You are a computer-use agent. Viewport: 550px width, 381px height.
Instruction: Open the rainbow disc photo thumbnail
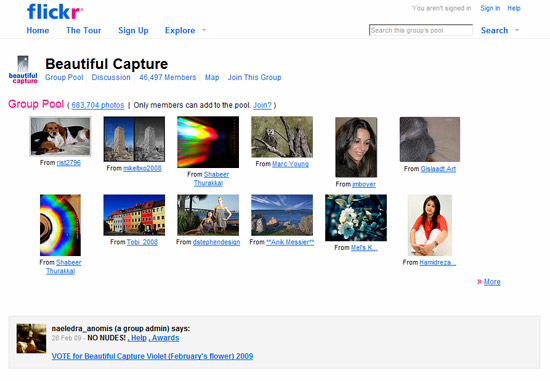[x=60, y=225]
